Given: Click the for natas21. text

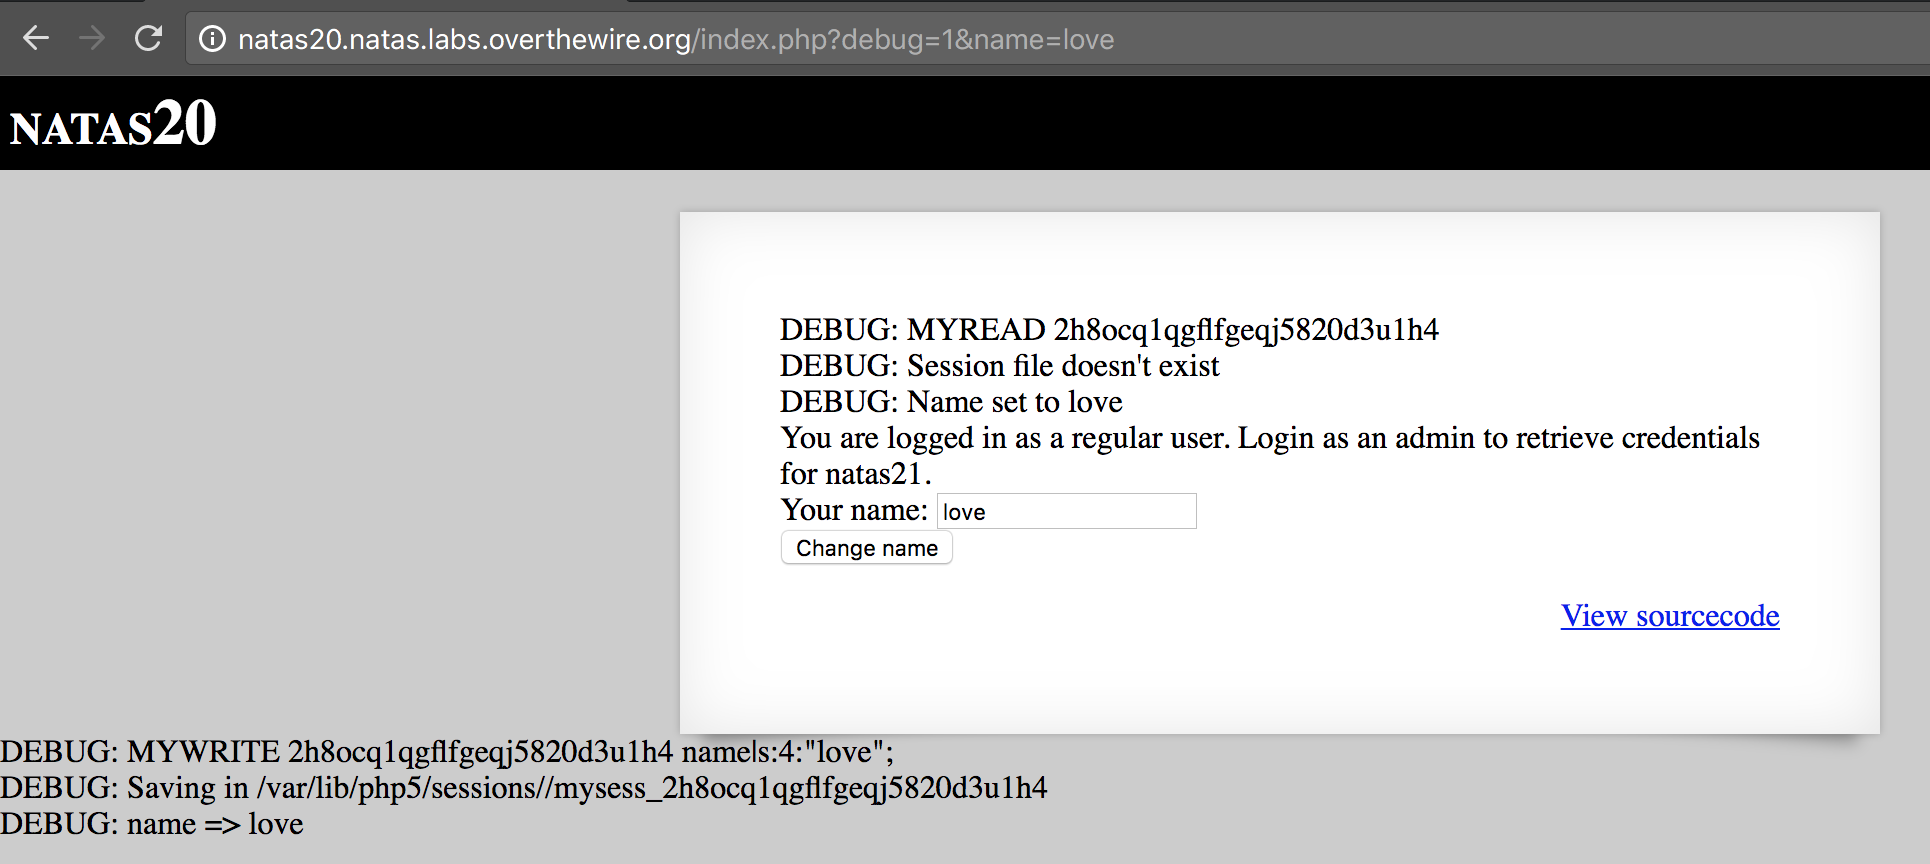Looking at the screenshot, I should pyautogui.click(x=855, y=474).
